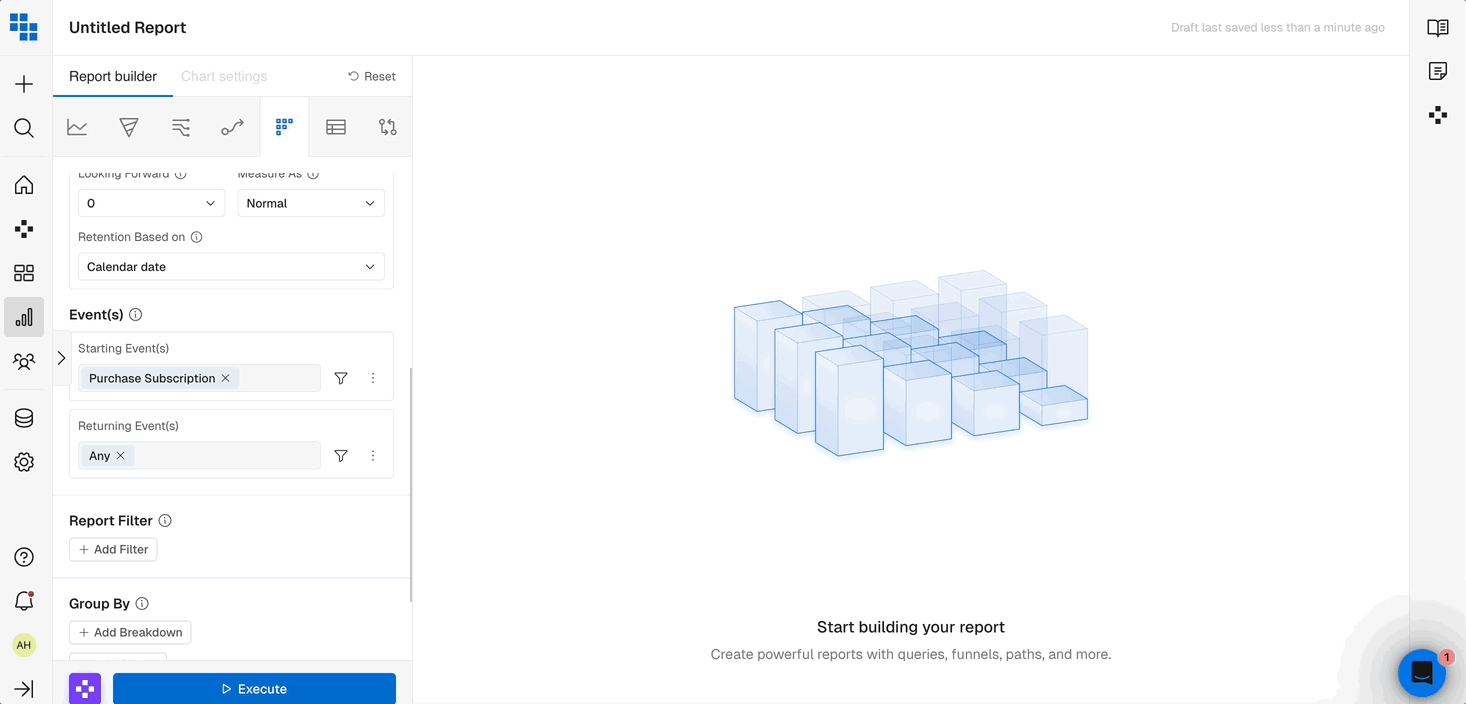Open more options for Returning Event(s)
1466x704 pixels.
tap(373, 455)
